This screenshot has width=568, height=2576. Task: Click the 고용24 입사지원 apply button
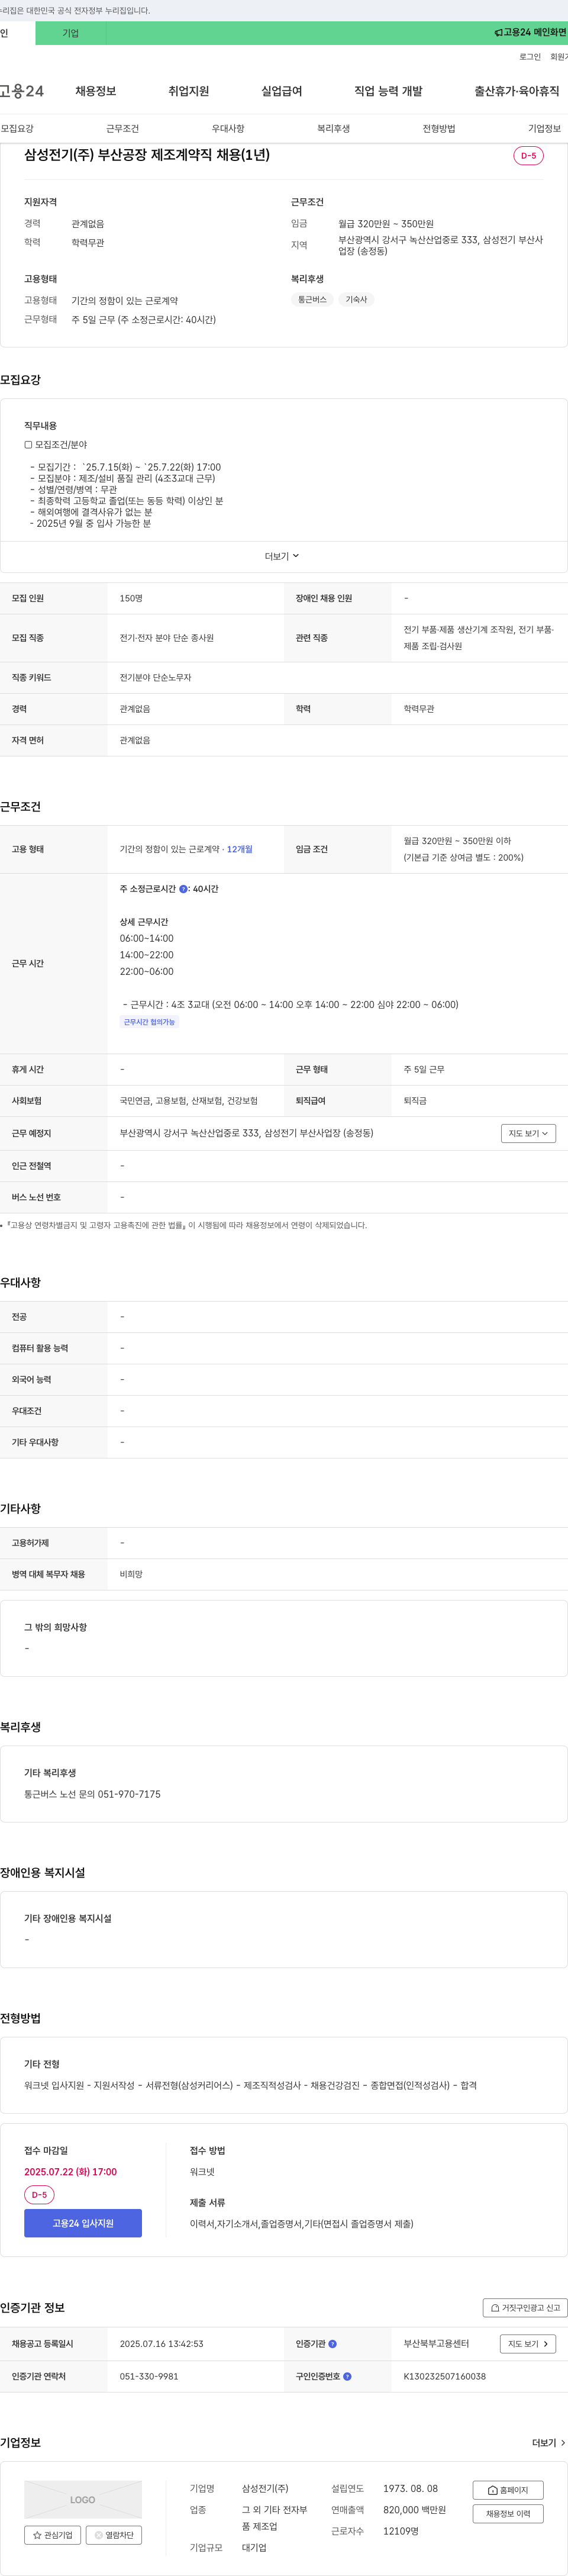(x=83, y=2223)
